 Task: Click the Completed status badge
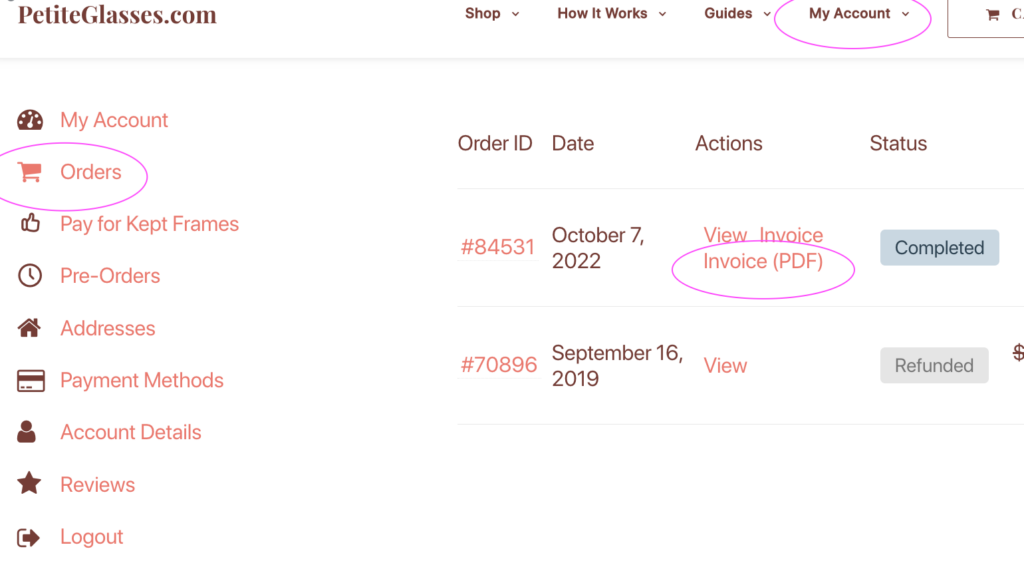(x=939, y=248)
